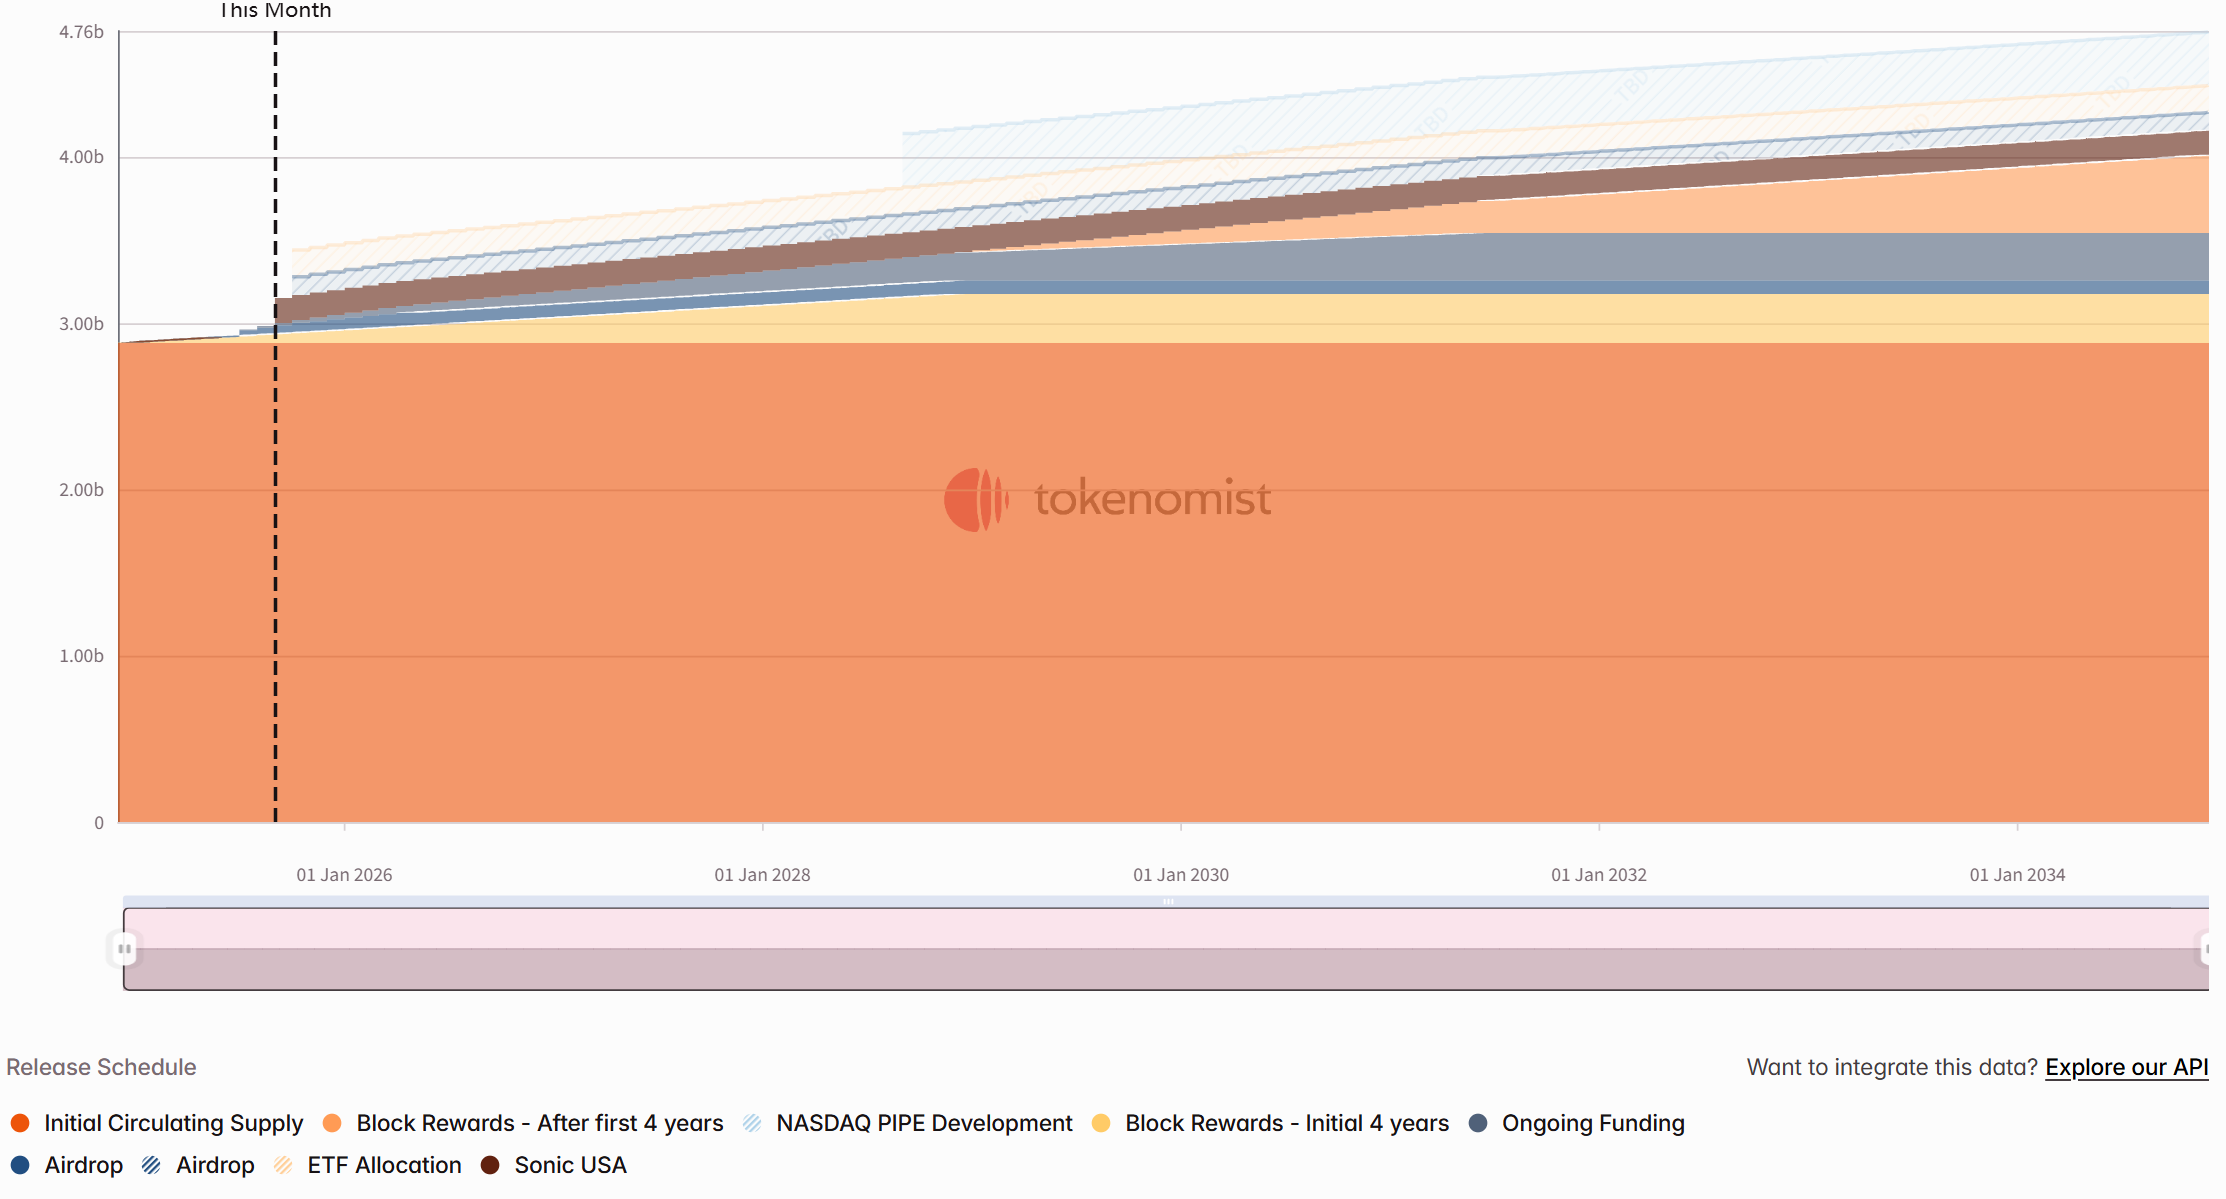The image size is (2226, 1199).
Task: Click the Release Schedule heading
Action: pos(100,1067)
